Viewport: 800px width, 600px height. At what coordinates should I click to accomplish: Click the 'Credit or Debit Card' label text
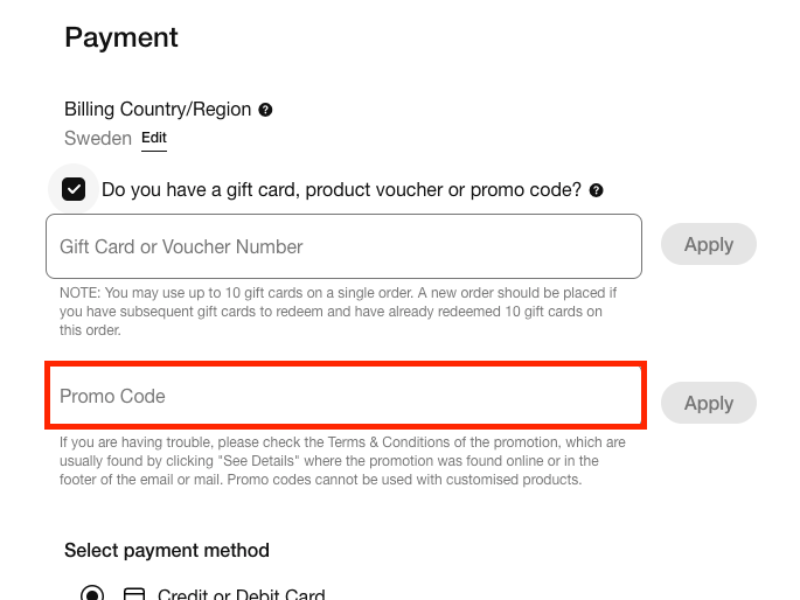point(241,594)
